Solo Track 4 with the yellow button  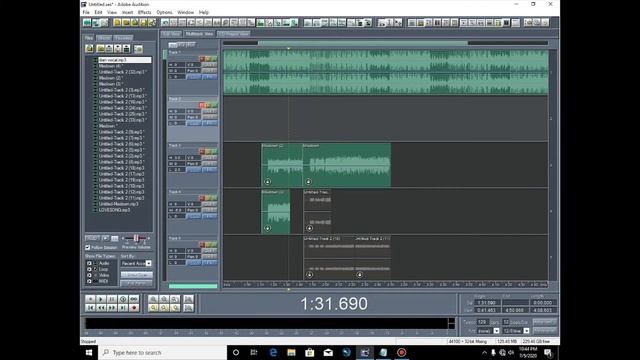click(x=208, y=198)
